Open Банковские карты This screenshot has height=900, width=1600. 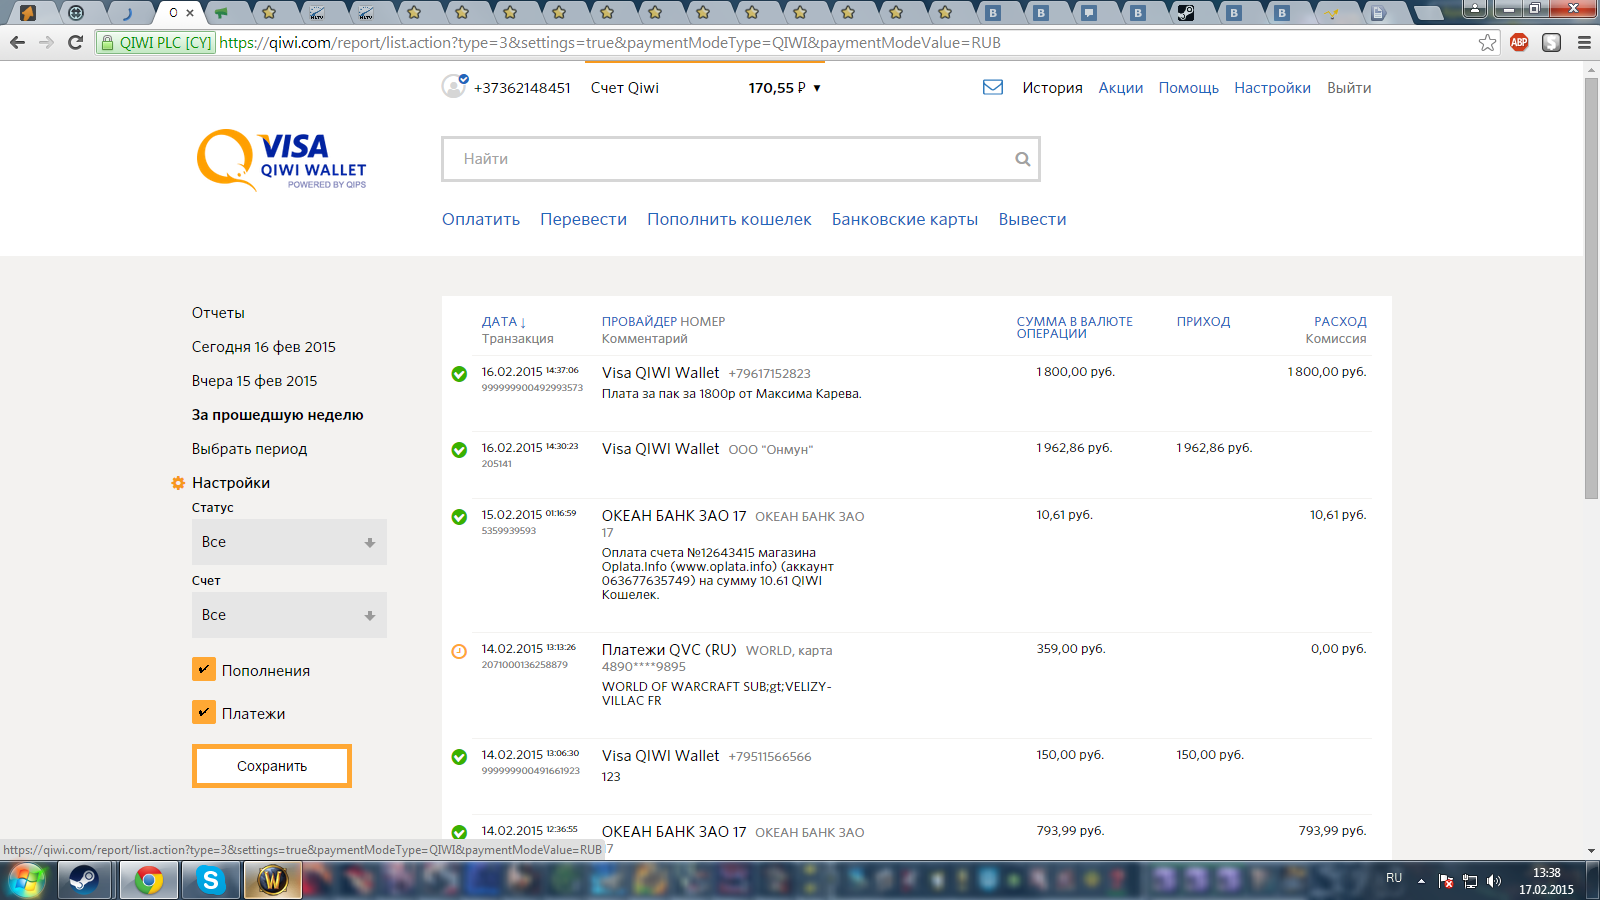pyautogui.click(x=905, y=219)
